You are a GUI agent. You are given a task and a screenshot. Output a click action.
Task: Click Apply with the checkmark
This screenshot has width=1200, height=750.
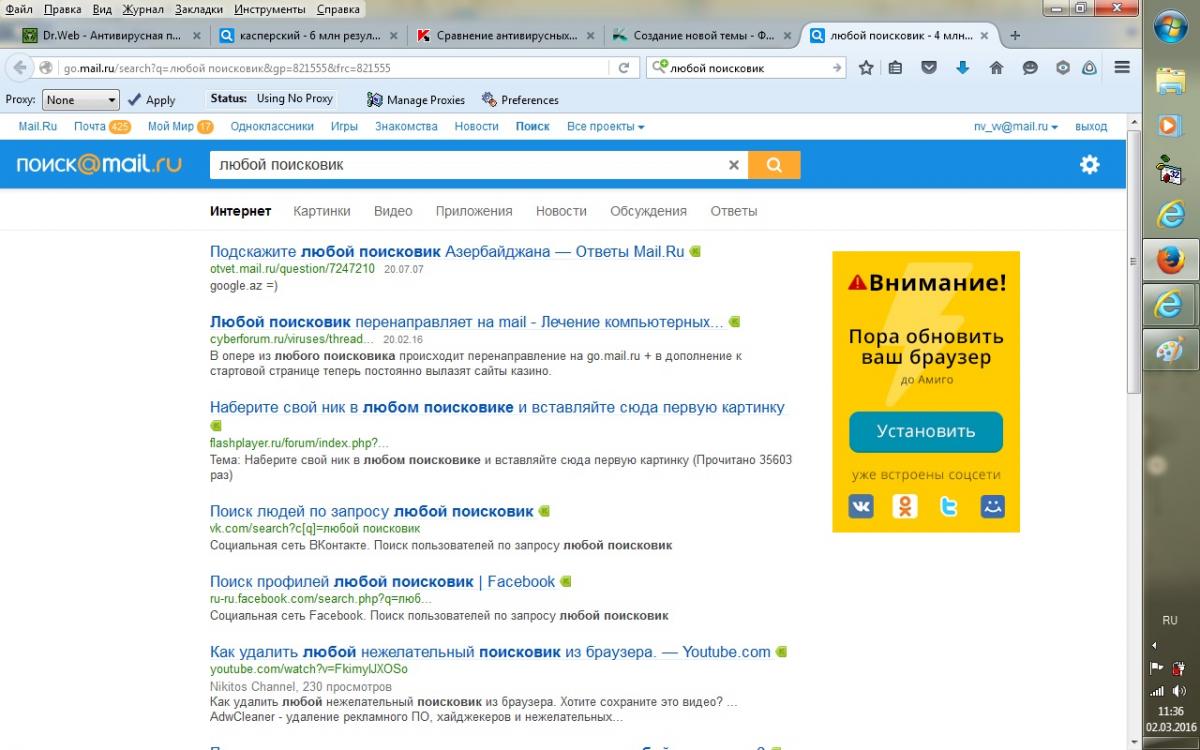(x=151, y=100)
